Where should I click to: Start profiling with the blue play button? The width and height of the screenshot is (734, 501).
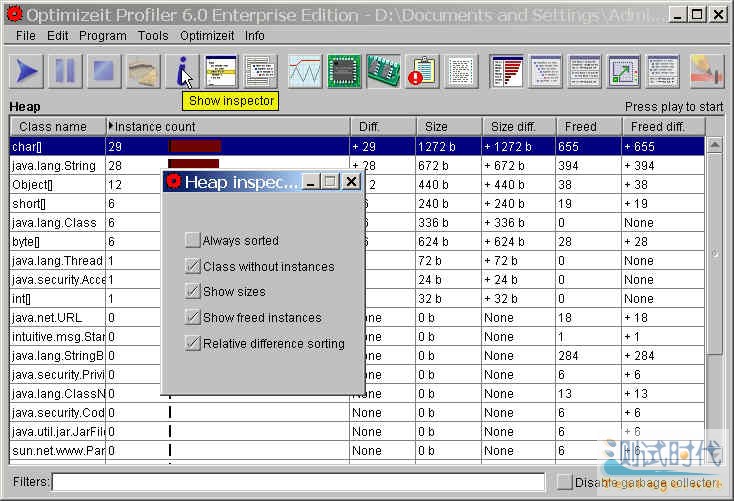26,72
